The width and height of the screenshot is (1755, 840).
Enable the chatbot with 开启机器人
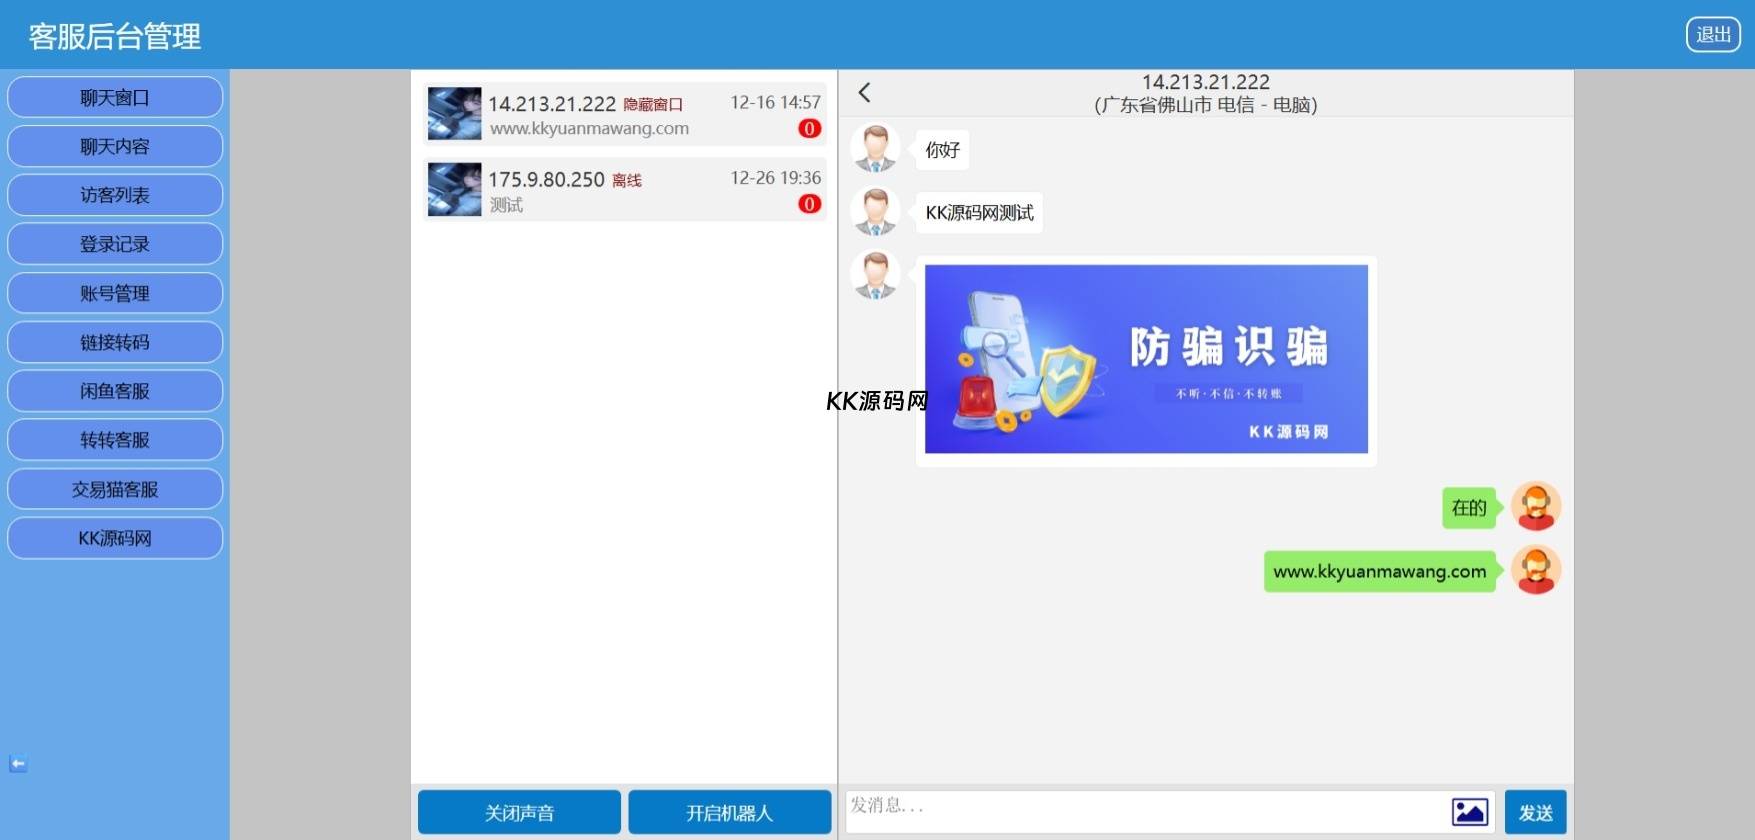coord(729,812)
